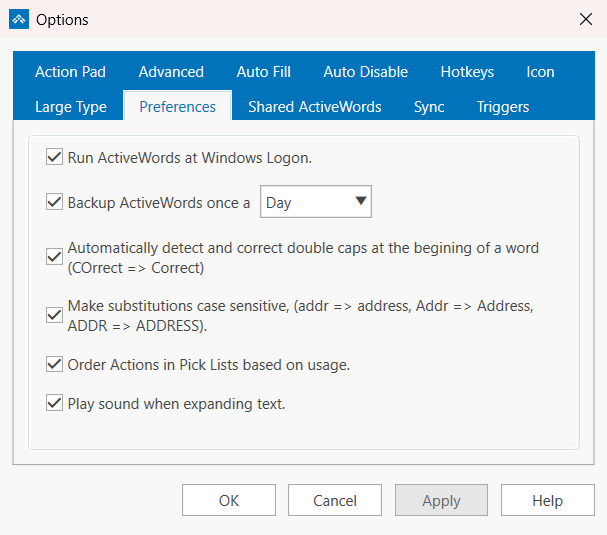Open the Shared ActiveWords tab
Image resolution: width=607 pixels, height=535 pixels.
(x=315, y=107)
